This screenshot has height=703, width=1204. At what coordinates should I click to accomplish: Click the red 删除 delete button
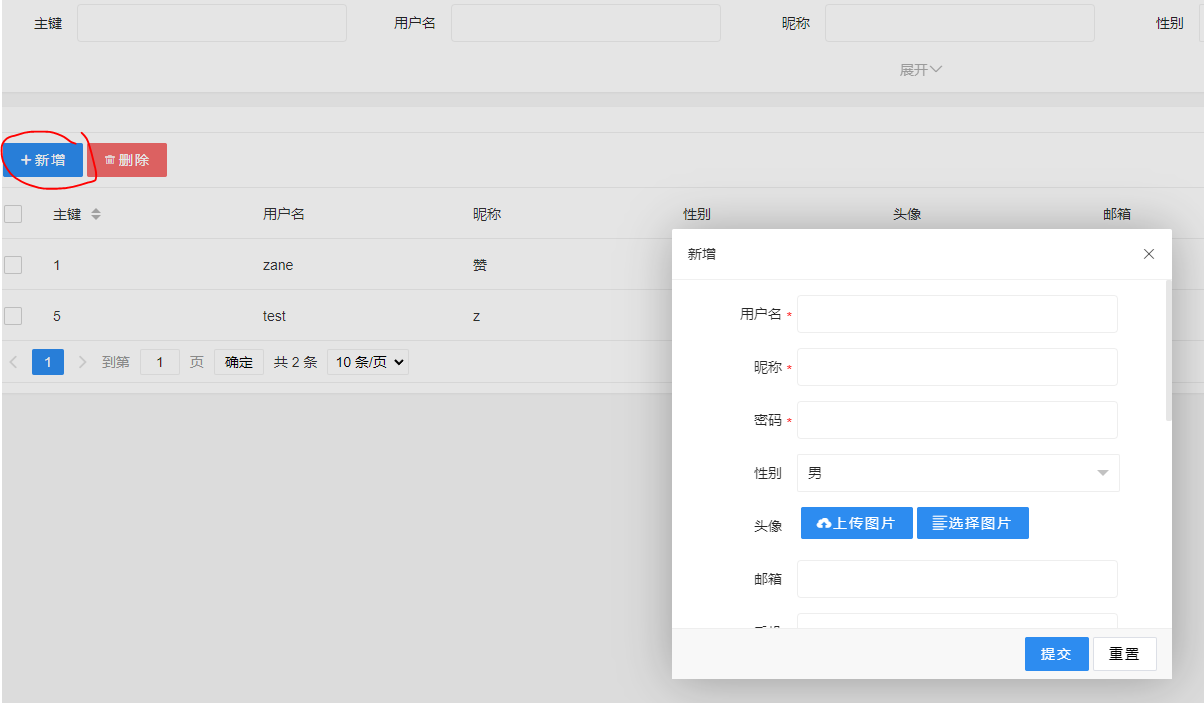point(127,160)
